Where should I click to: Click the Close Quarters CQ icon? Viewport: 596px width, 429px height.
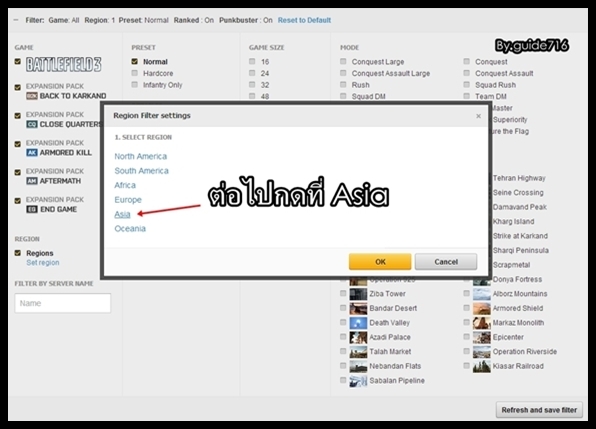(32, 124)
